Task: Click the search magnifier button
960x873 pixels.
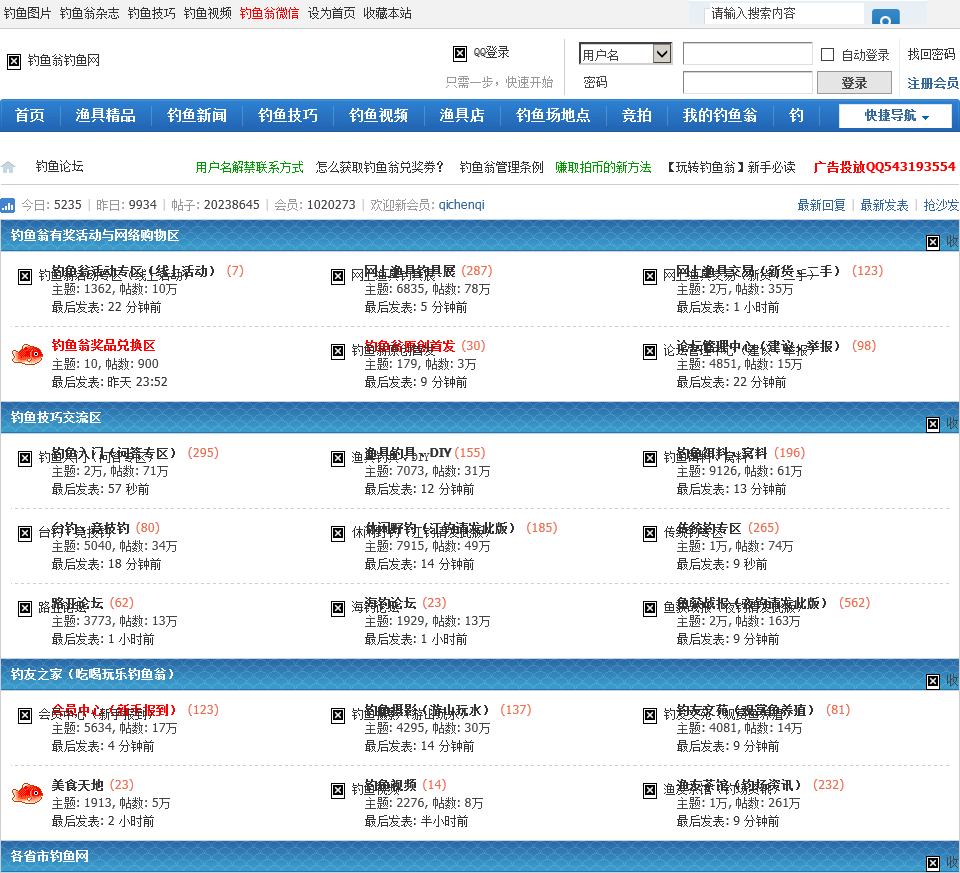Action: (885, 18)
